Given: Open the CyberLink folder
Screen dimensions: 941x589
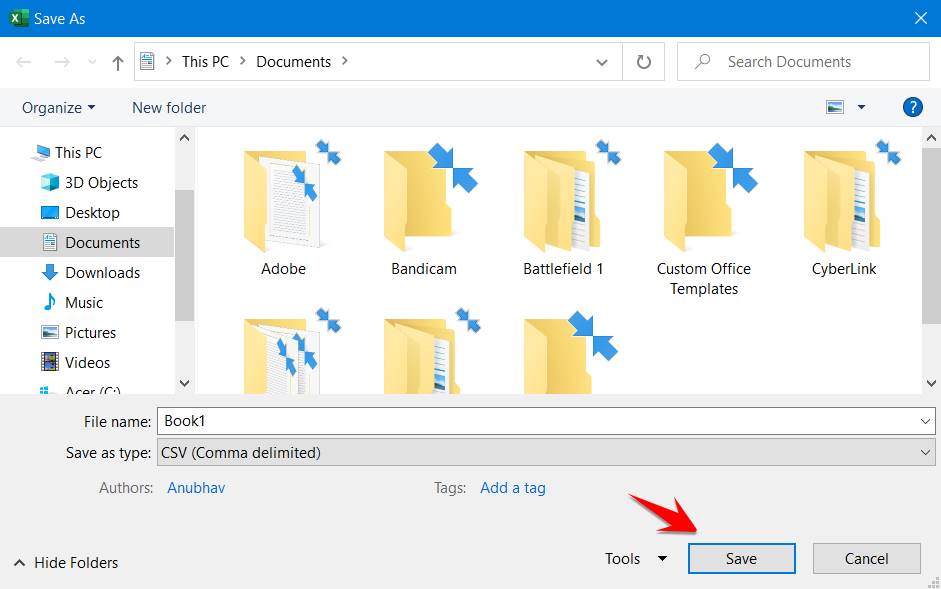Looking at the screenshot, I should click(844, 207).
